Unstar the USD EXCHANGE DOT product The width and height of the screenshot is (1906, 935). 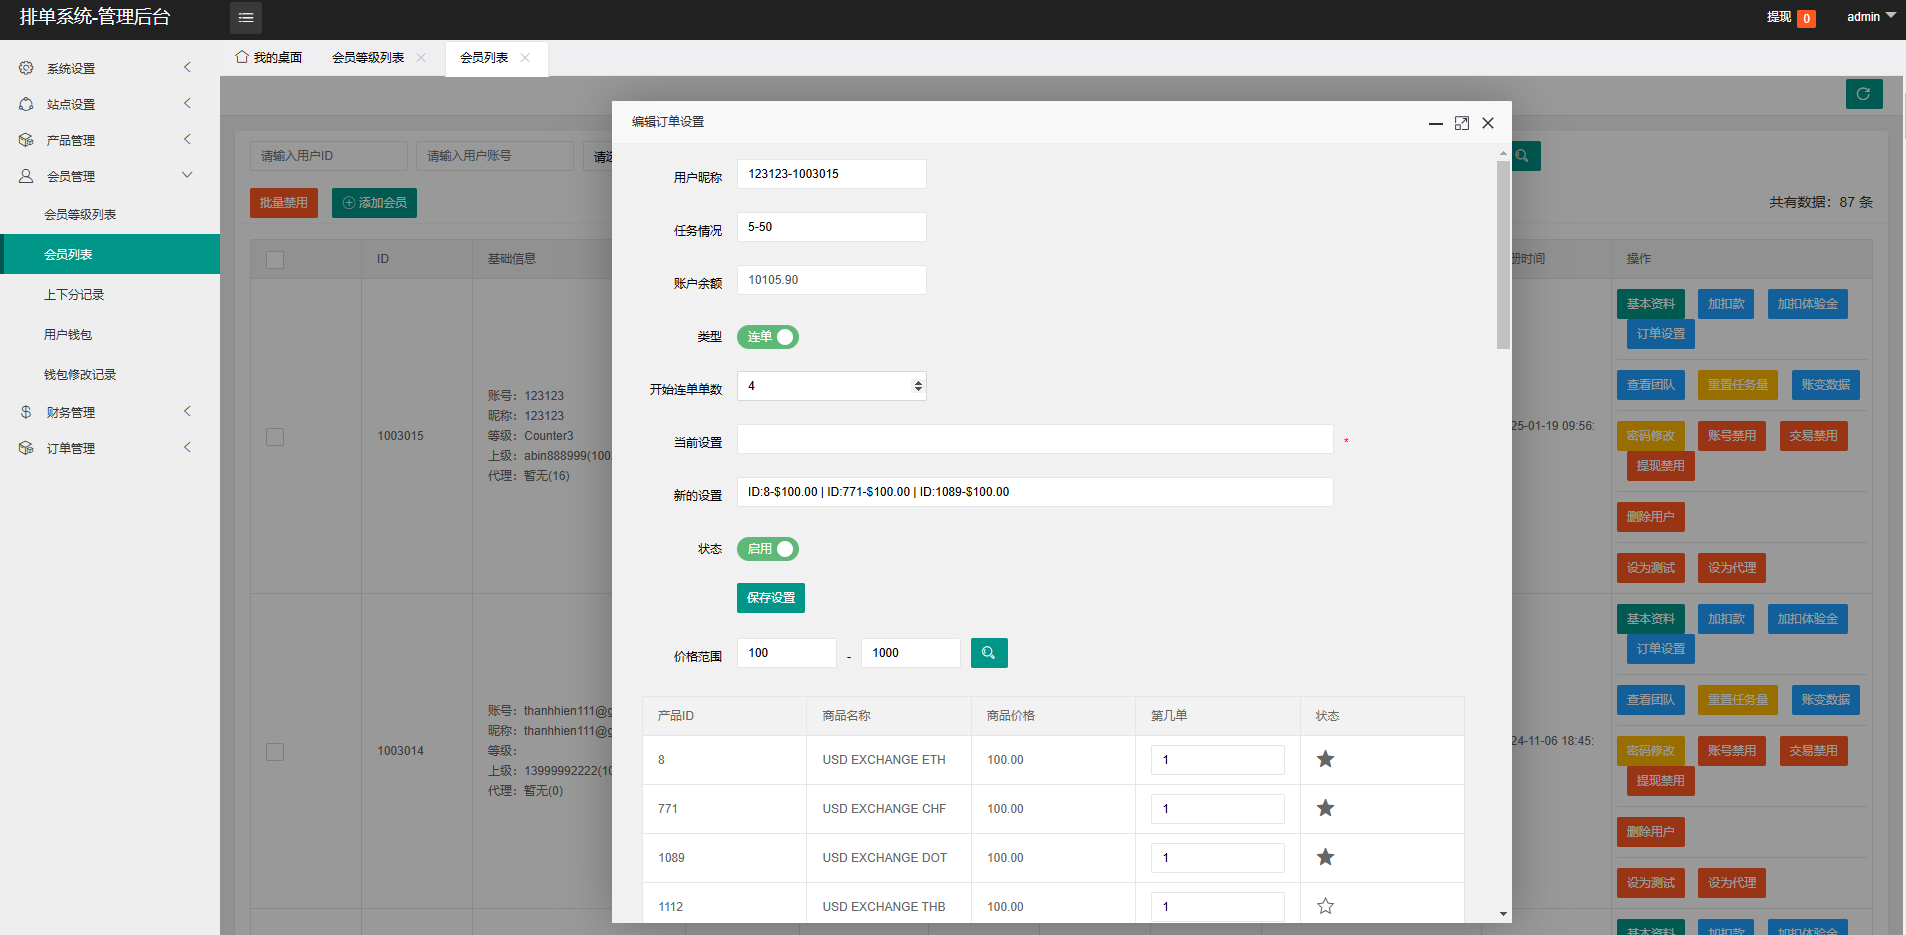(1325, 857)
